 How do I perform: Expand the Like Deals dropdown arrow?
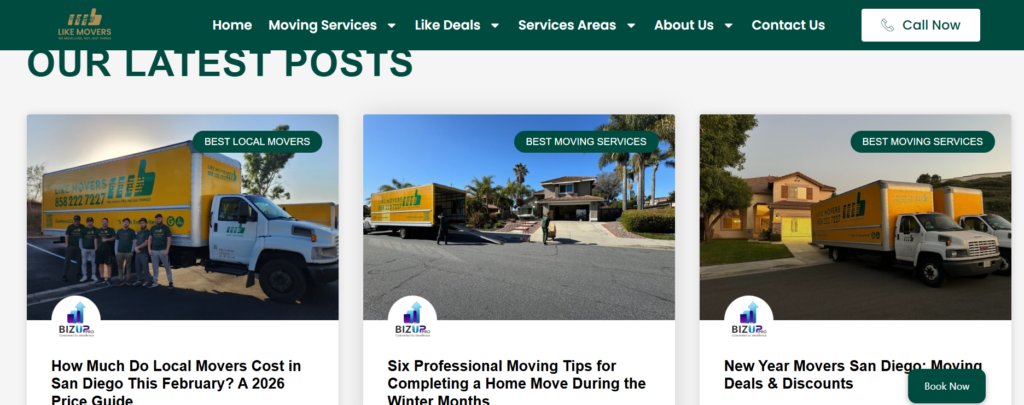point(495,25)
